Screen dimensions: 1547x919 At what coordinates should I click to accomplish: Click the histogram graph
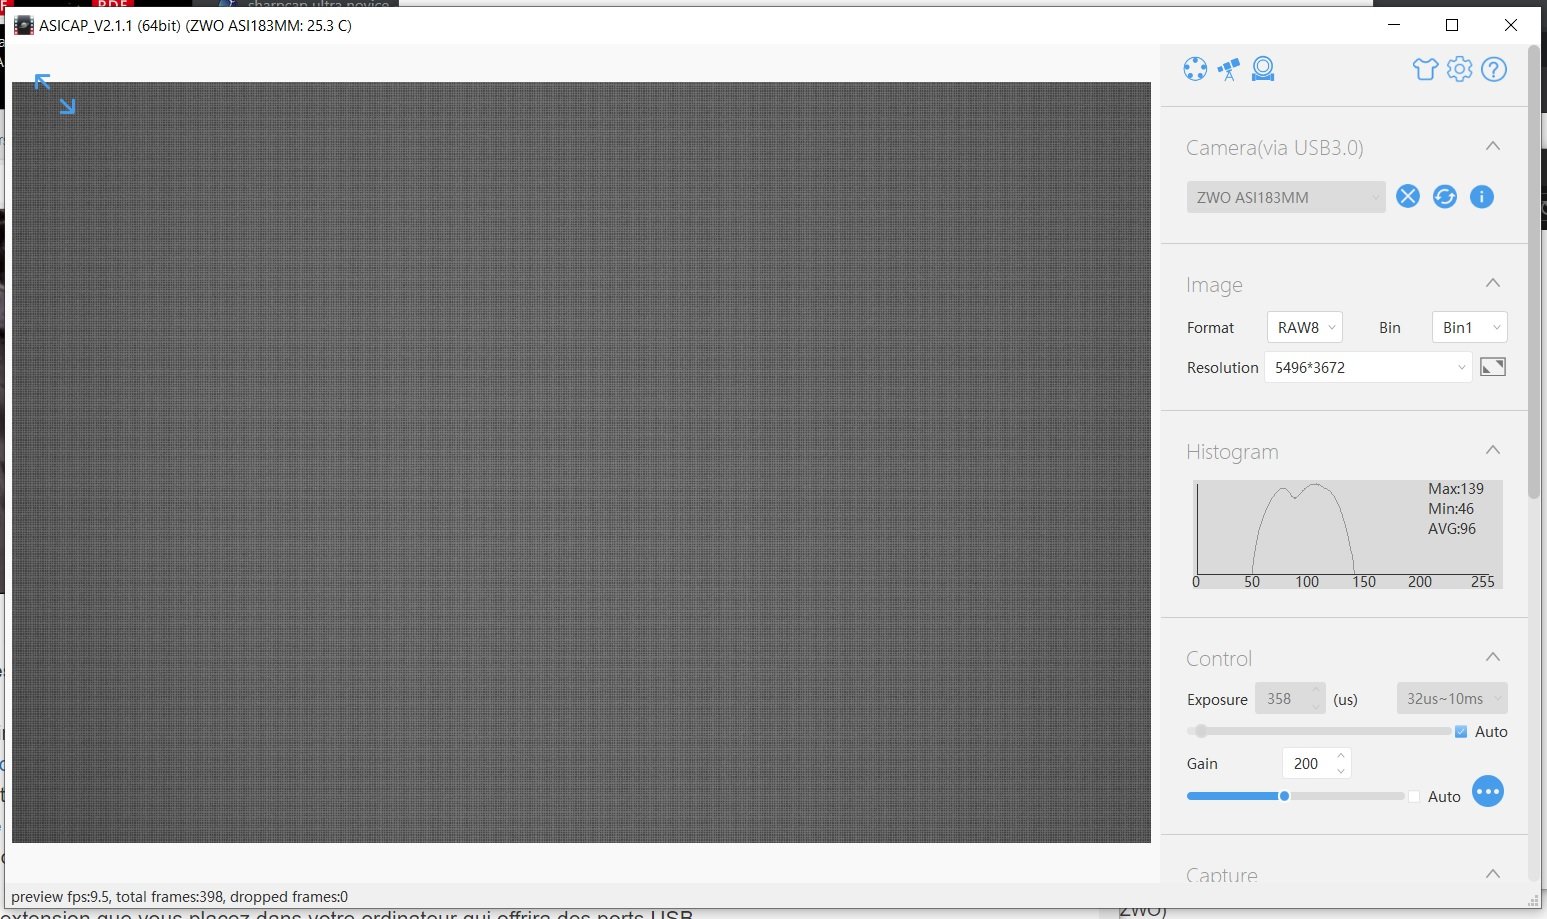1347,535
